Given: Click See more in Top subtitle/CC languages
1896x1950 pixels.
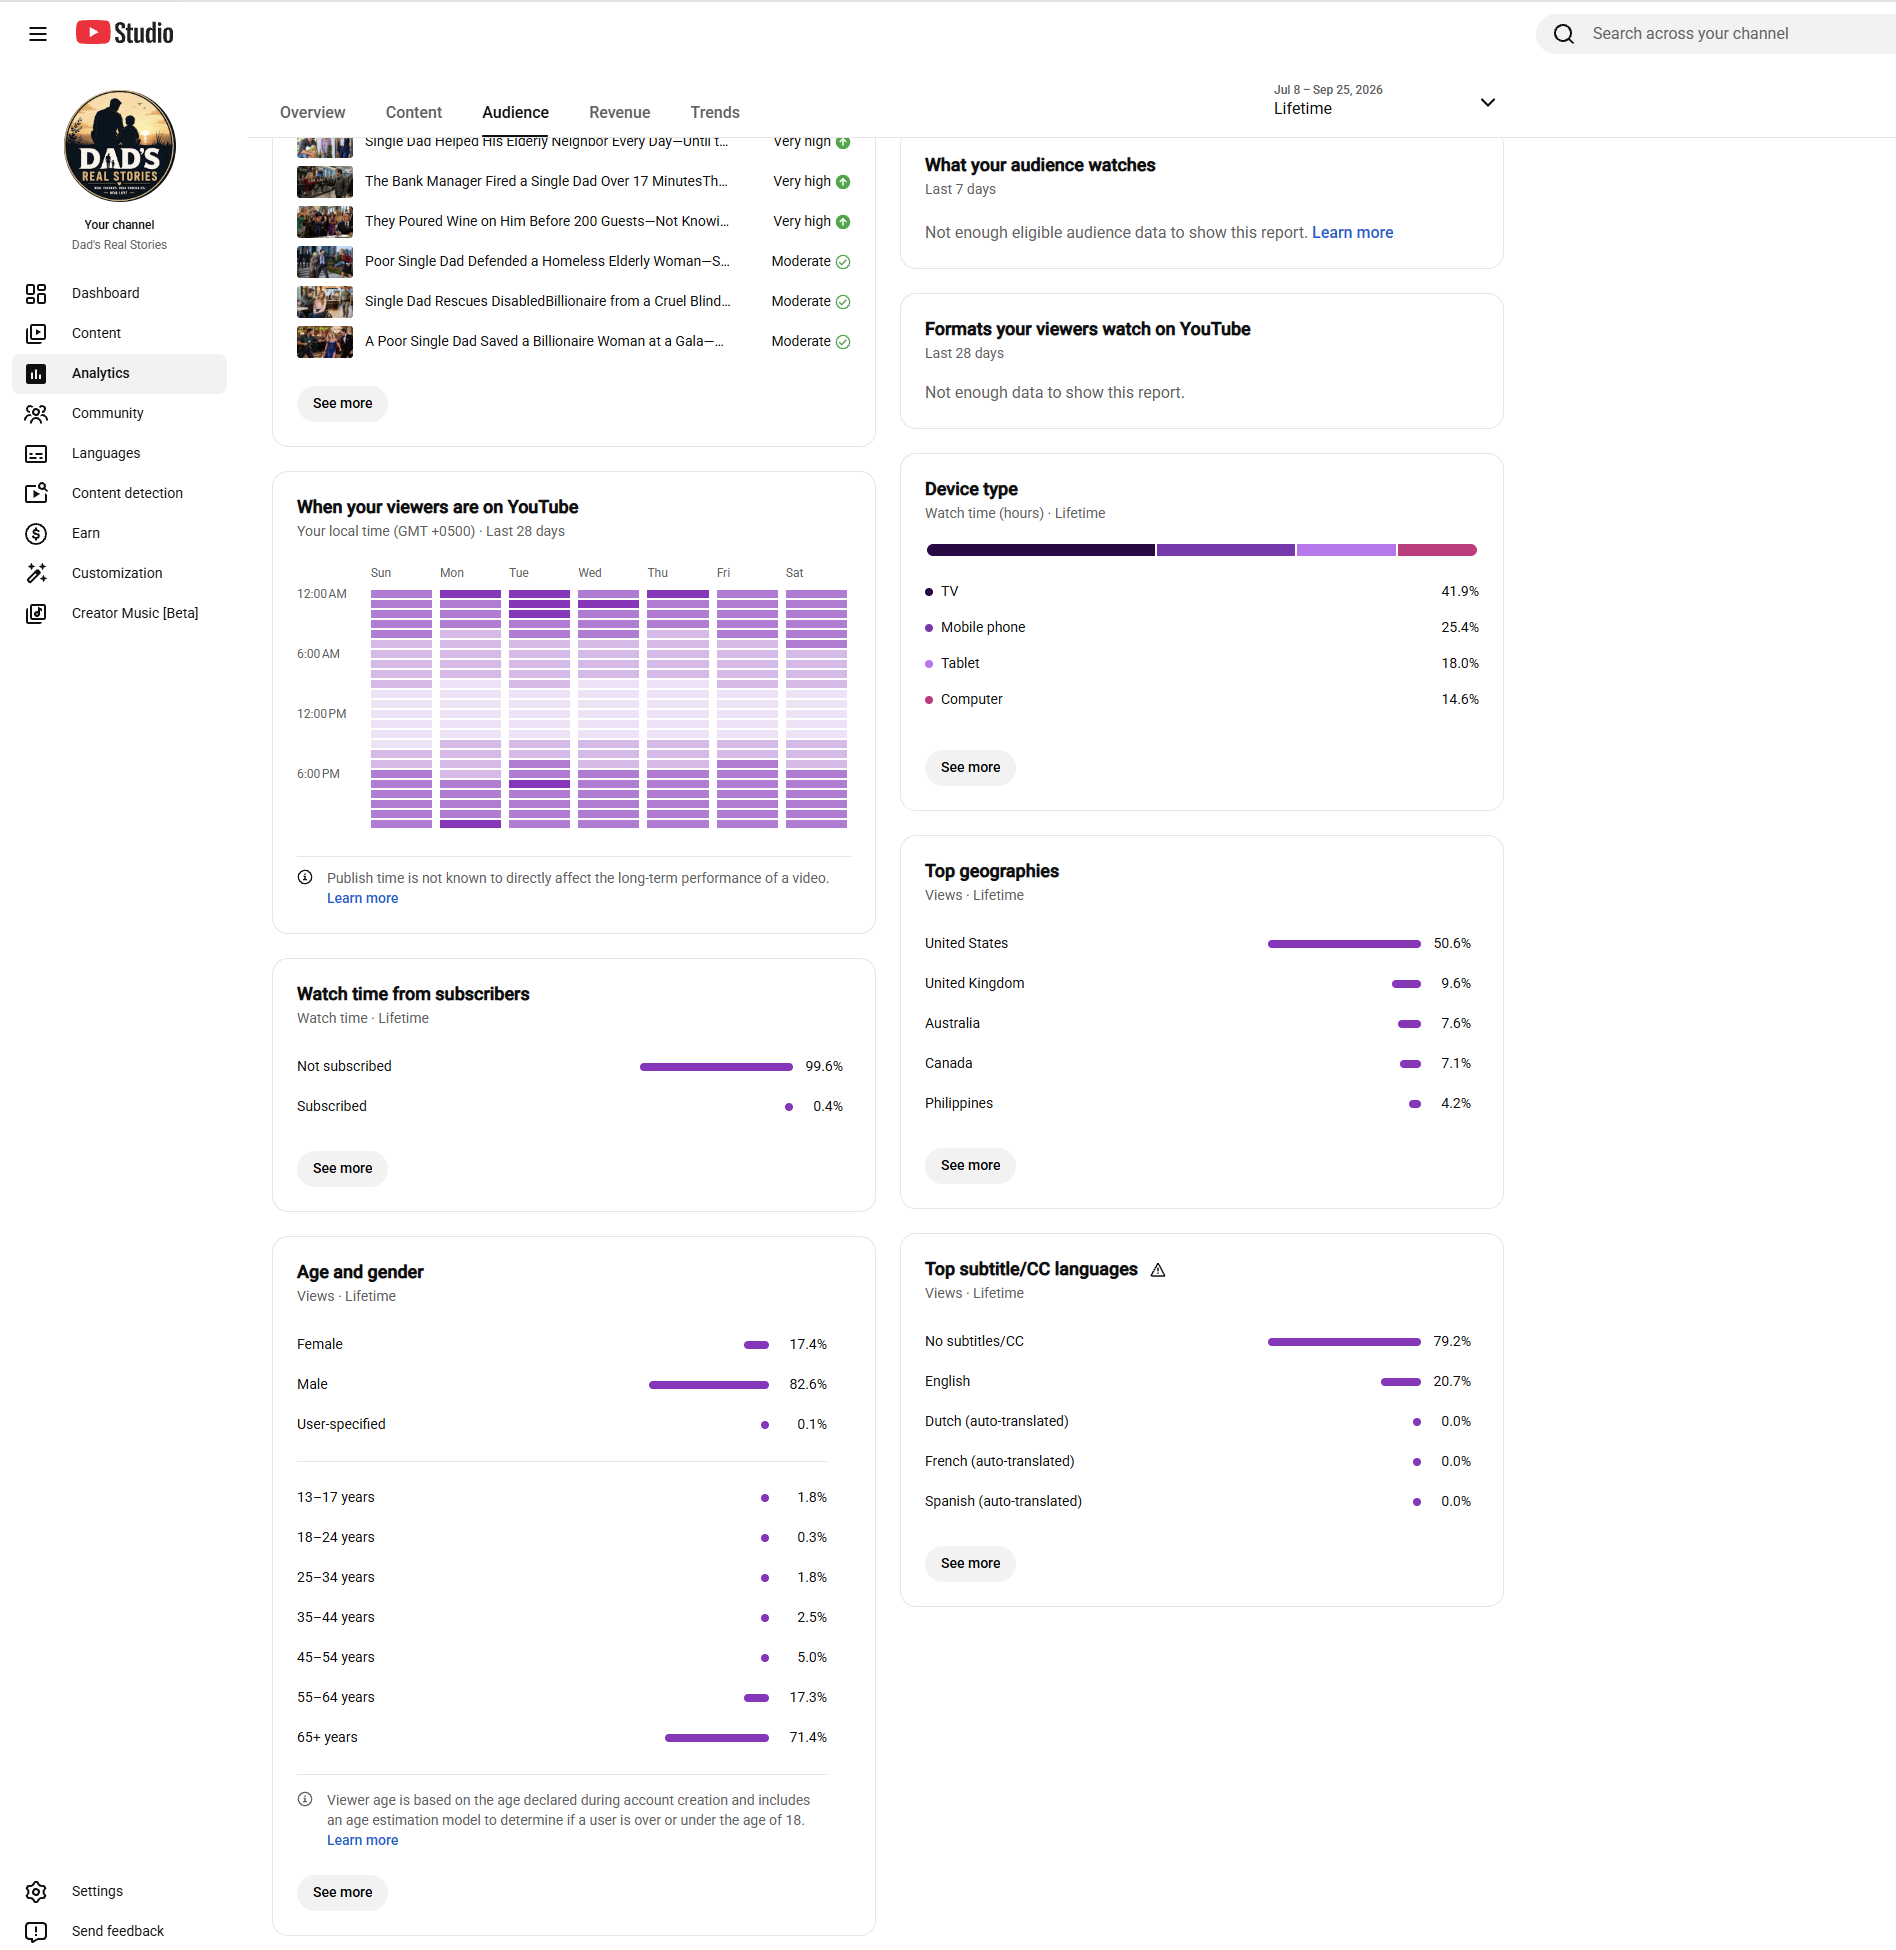Looking at the screenshot, I should (x=970, y=1564).
